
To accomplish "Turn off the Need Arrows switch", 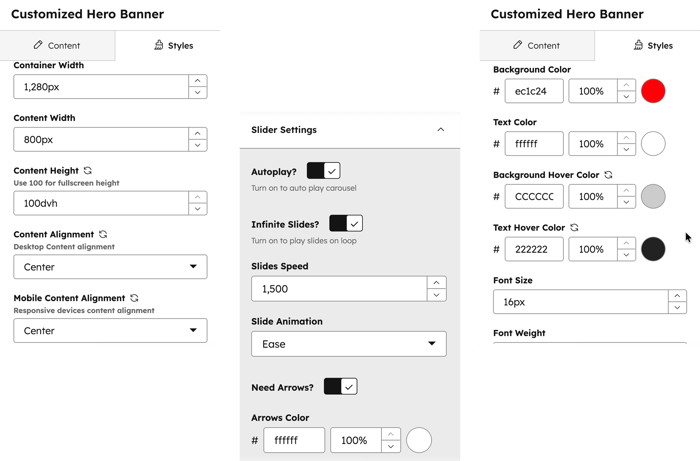I will 340,386.
